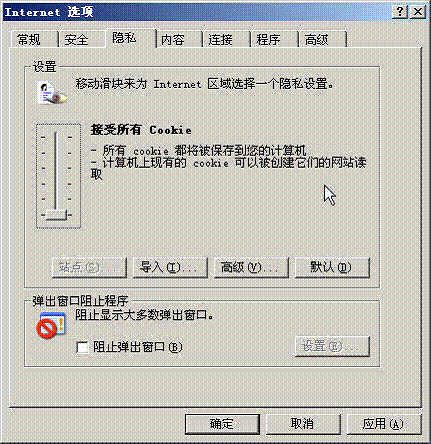Click the top of the privacy slider track
The height and width of the screenshot is (444, 431).
pyautogui.click(x=56, y=134)
